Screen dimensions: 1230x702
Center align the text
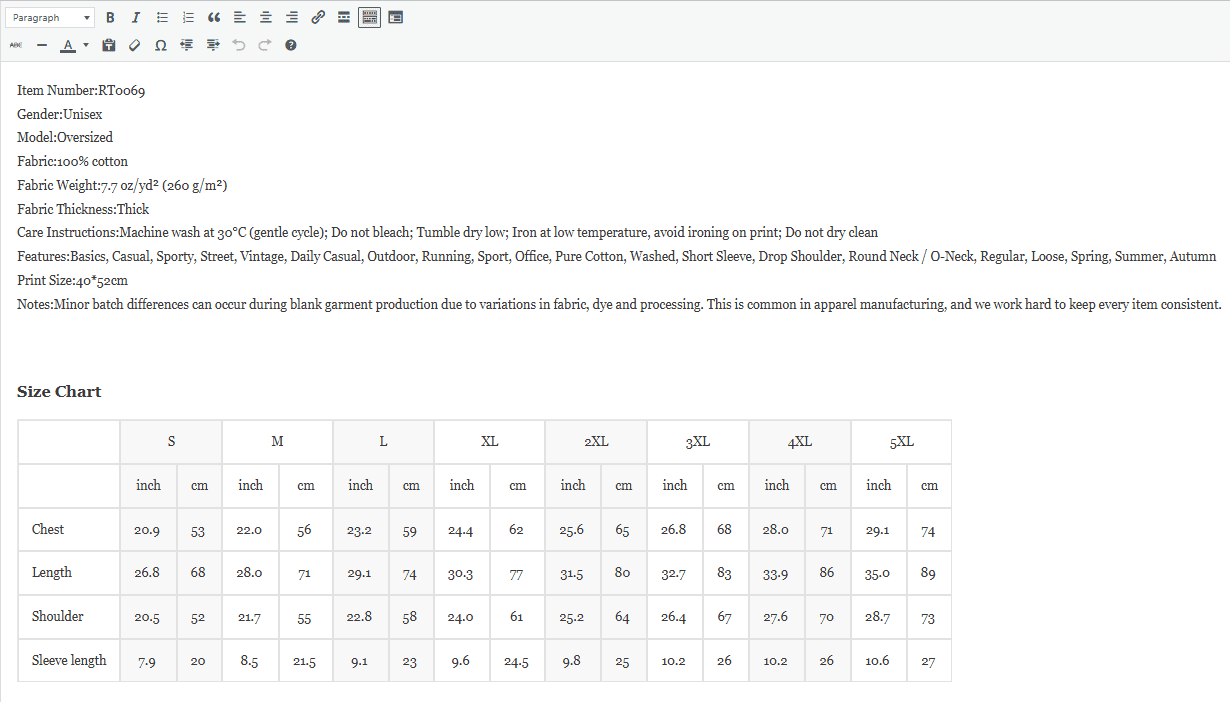click(x=266, y=18)
